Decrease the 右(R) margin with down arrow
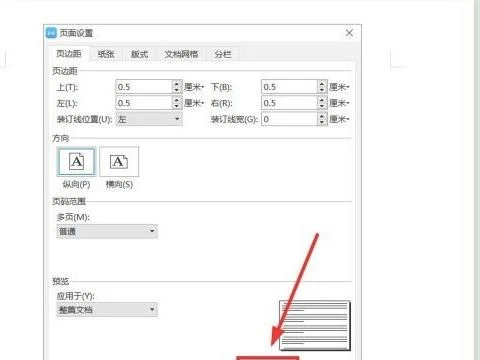480x360 pixels. [322, 106]
